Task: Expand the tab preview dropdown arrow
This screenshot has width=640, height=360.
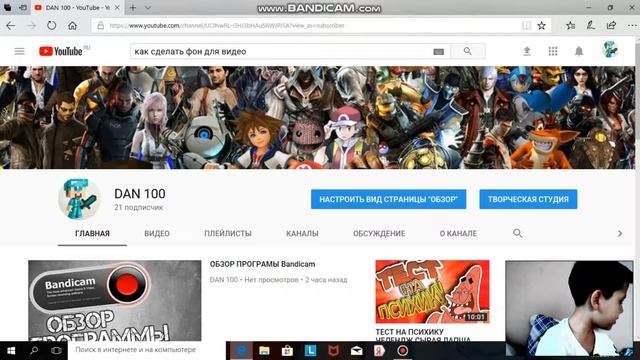Action: point(148,7)
